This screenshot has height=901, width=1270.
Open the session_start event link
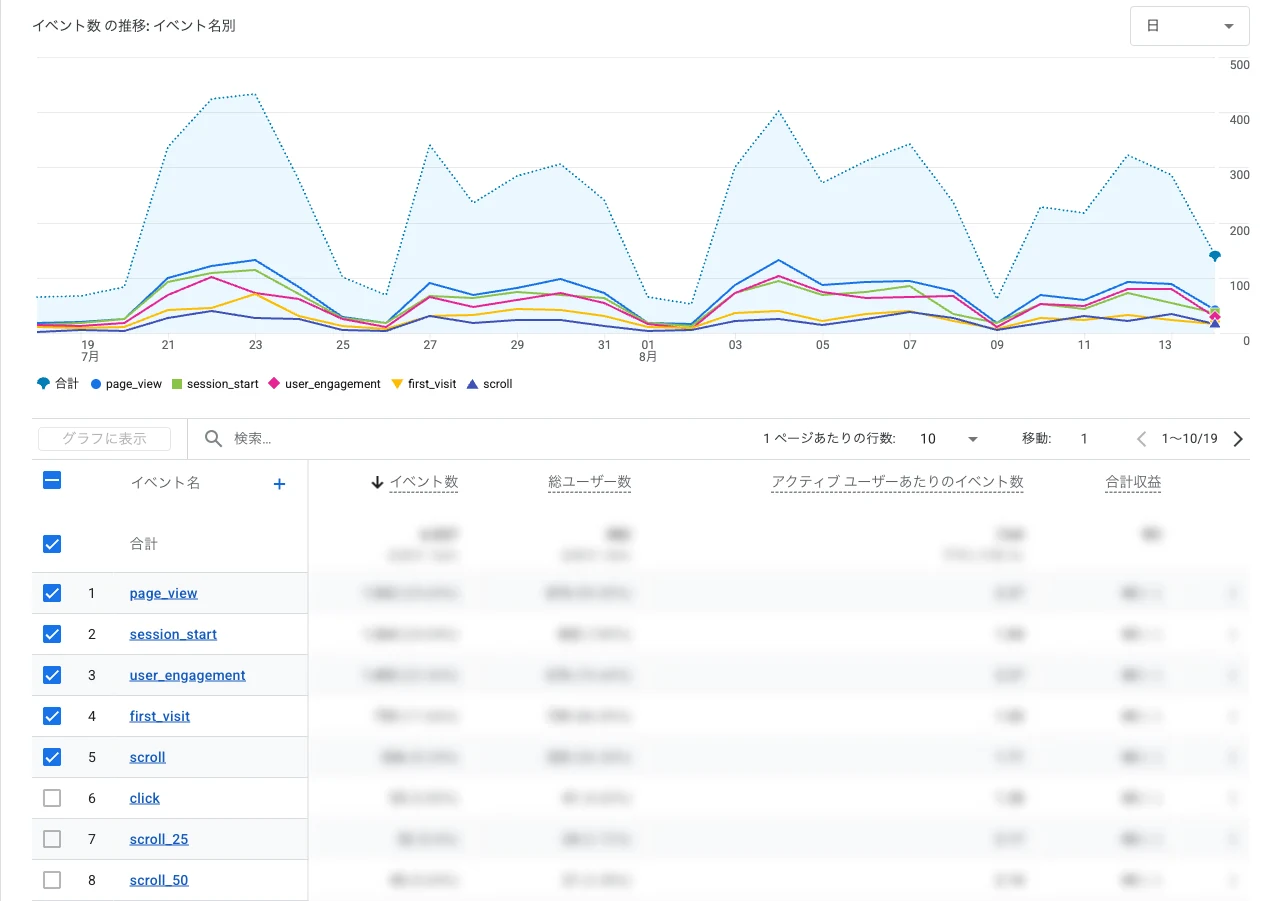point(173,634)
